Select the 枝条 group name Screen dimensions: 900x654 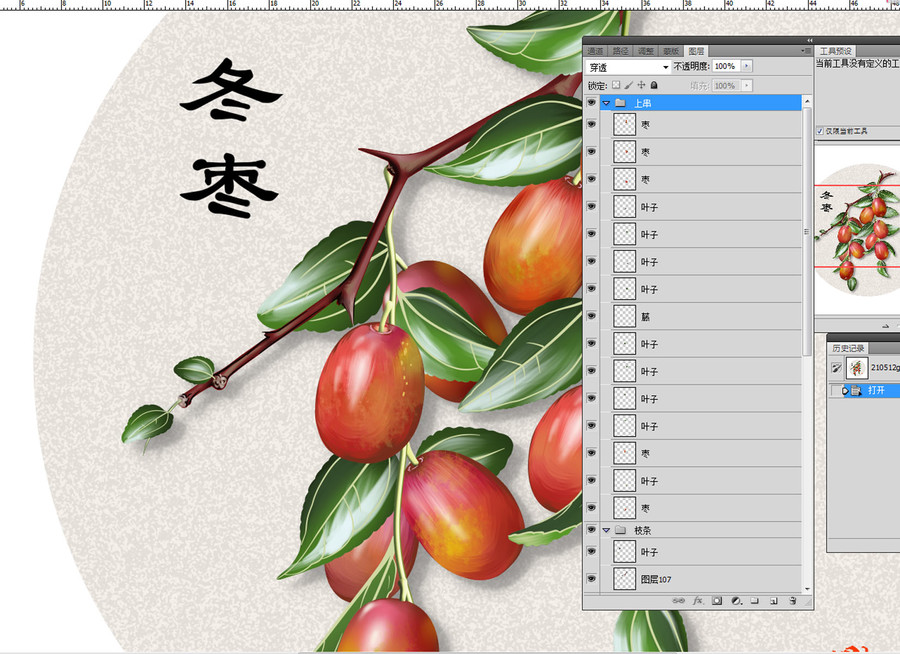tap(642, 531)
